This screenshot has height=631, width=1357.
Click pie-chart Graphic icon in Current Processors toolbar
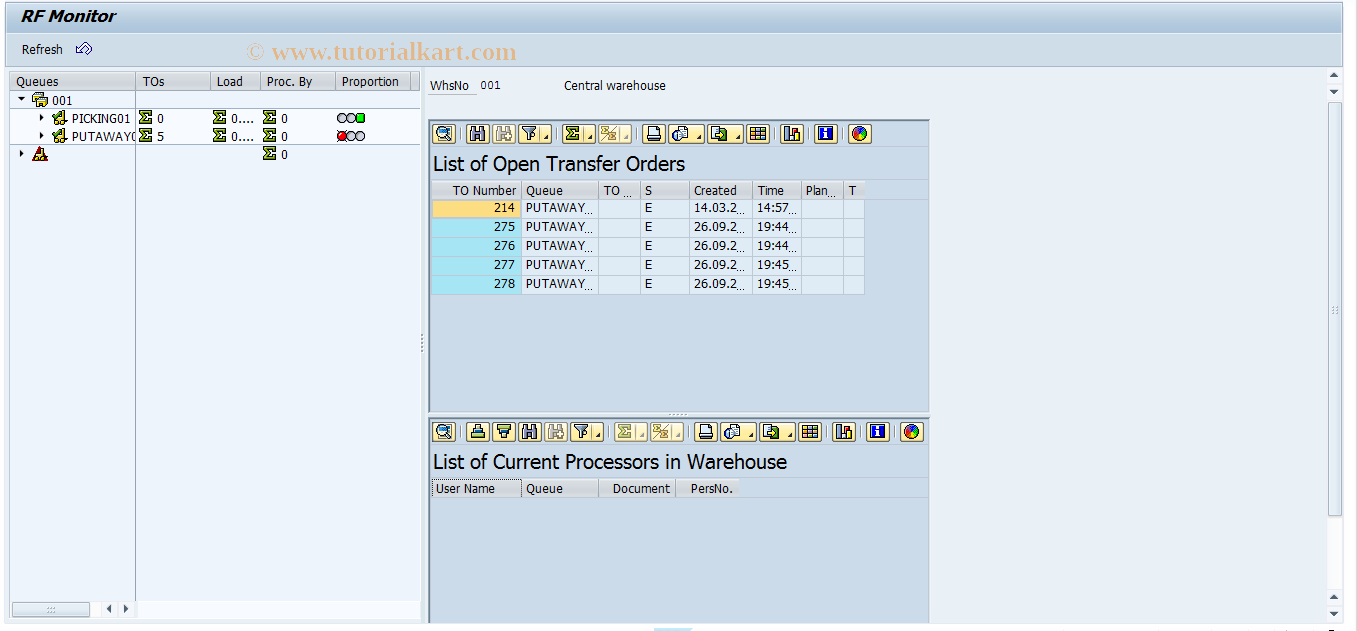click(x=911, y=432)
